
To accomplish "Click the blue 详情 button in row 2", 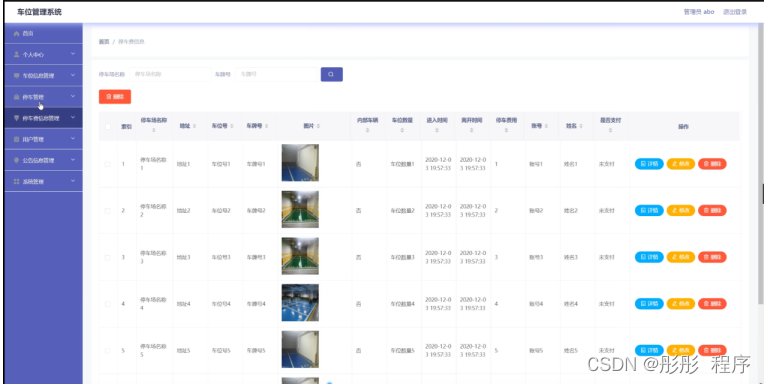I will tap(649, 211).
